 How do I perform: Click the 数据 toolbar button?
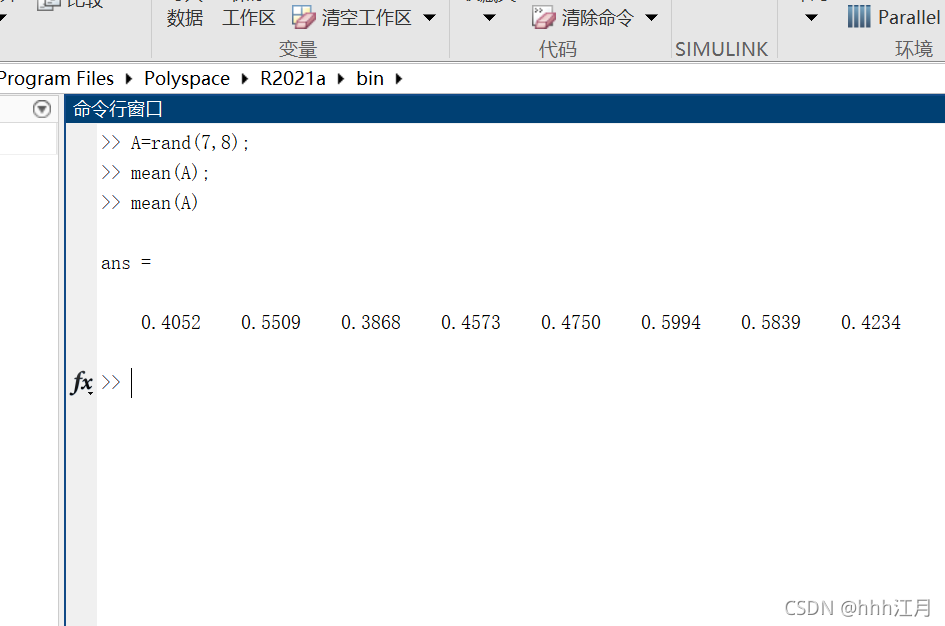point(185,17)
